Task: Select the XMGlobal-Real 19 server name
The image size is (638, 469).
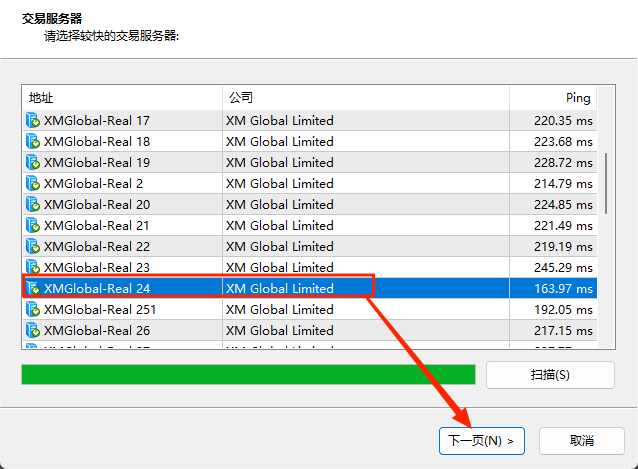Action: (97, 162)
